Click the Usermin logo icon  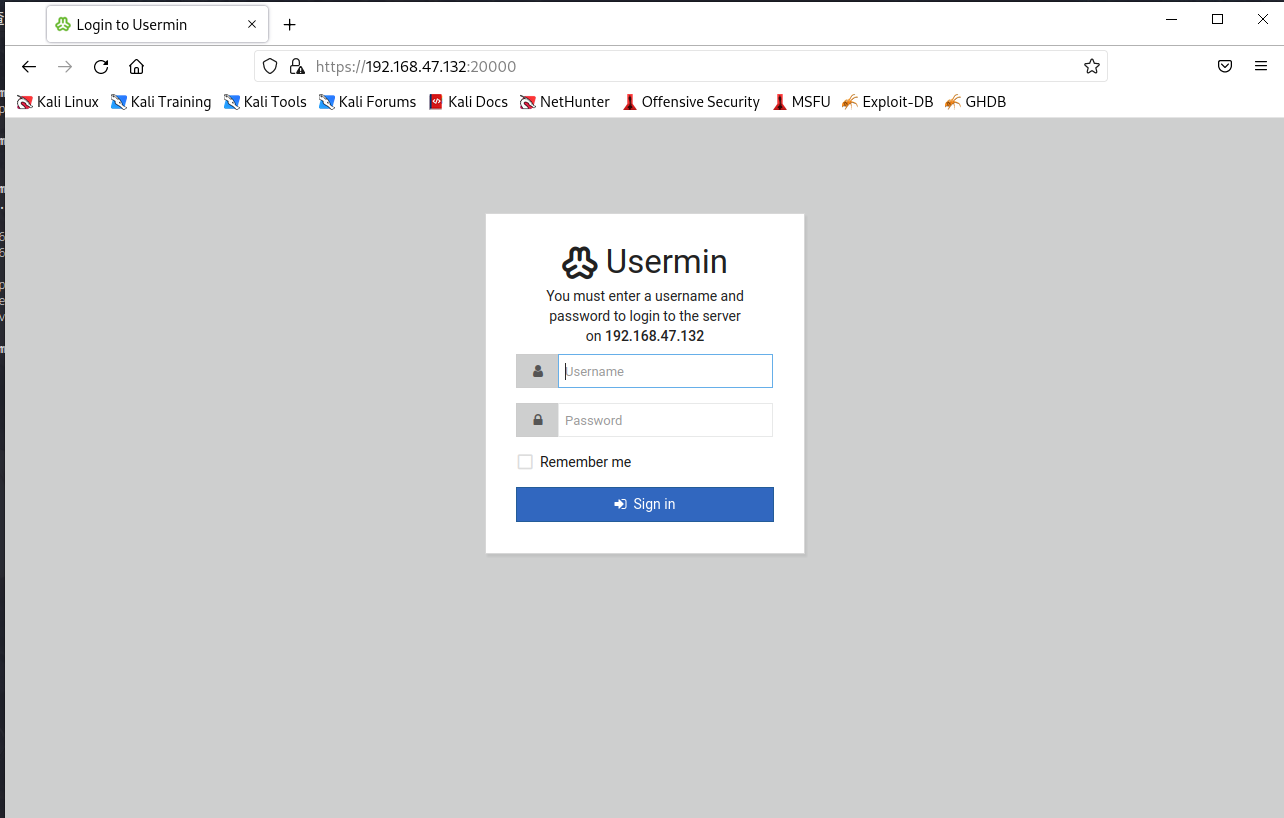580,262
